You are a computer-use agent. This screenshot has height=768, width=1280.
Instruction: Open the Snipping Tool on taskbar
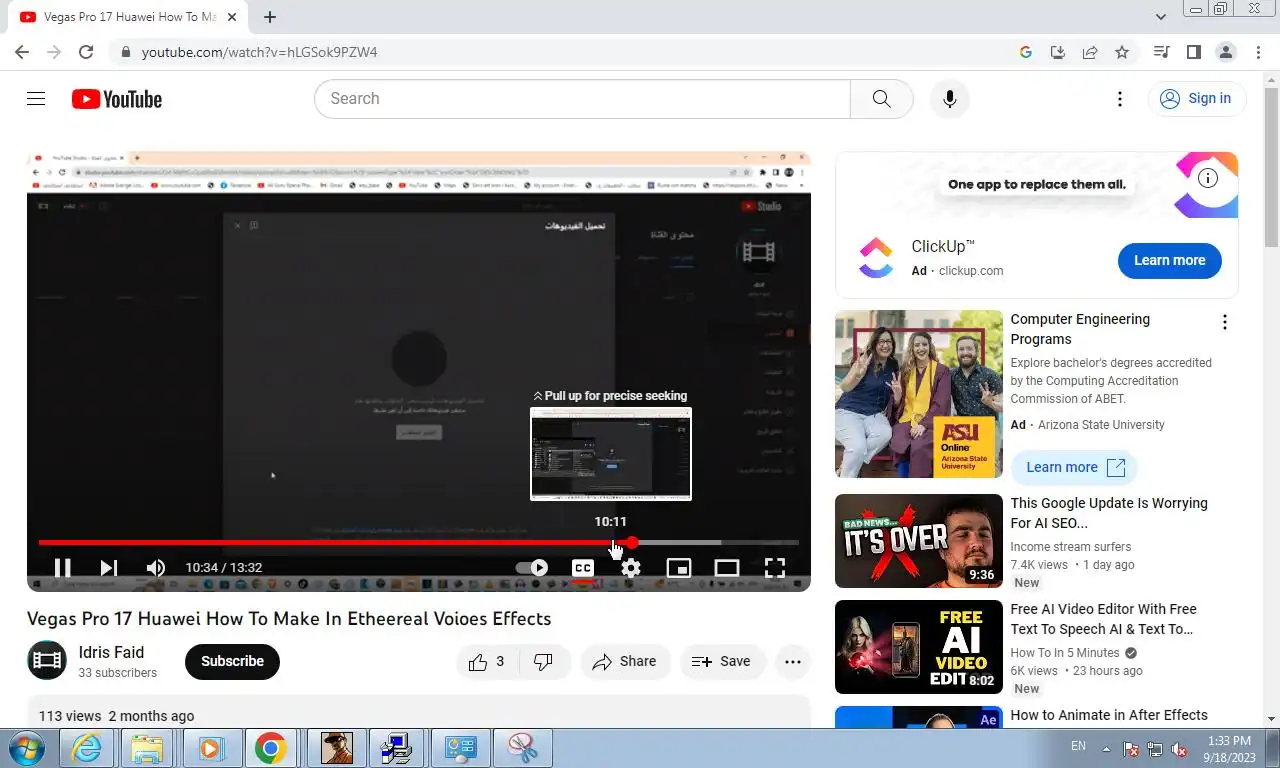[x=522, y=748]
